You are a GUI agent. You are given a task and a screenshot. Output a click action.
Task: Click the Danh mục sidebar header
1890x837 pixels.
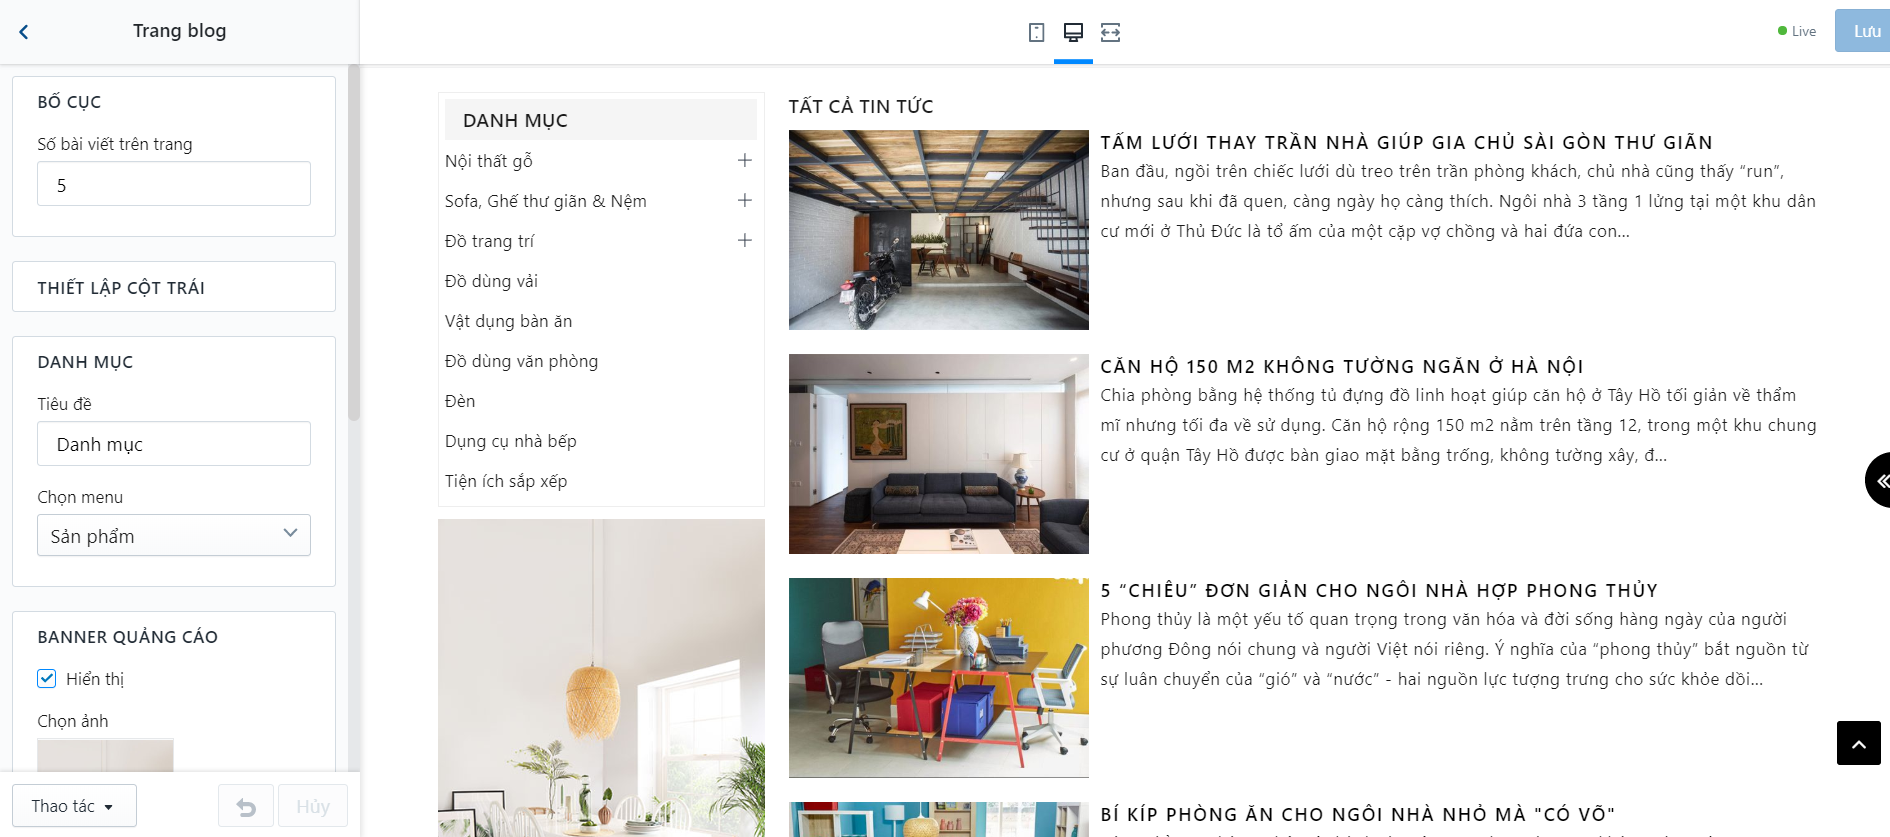[601, 120]
